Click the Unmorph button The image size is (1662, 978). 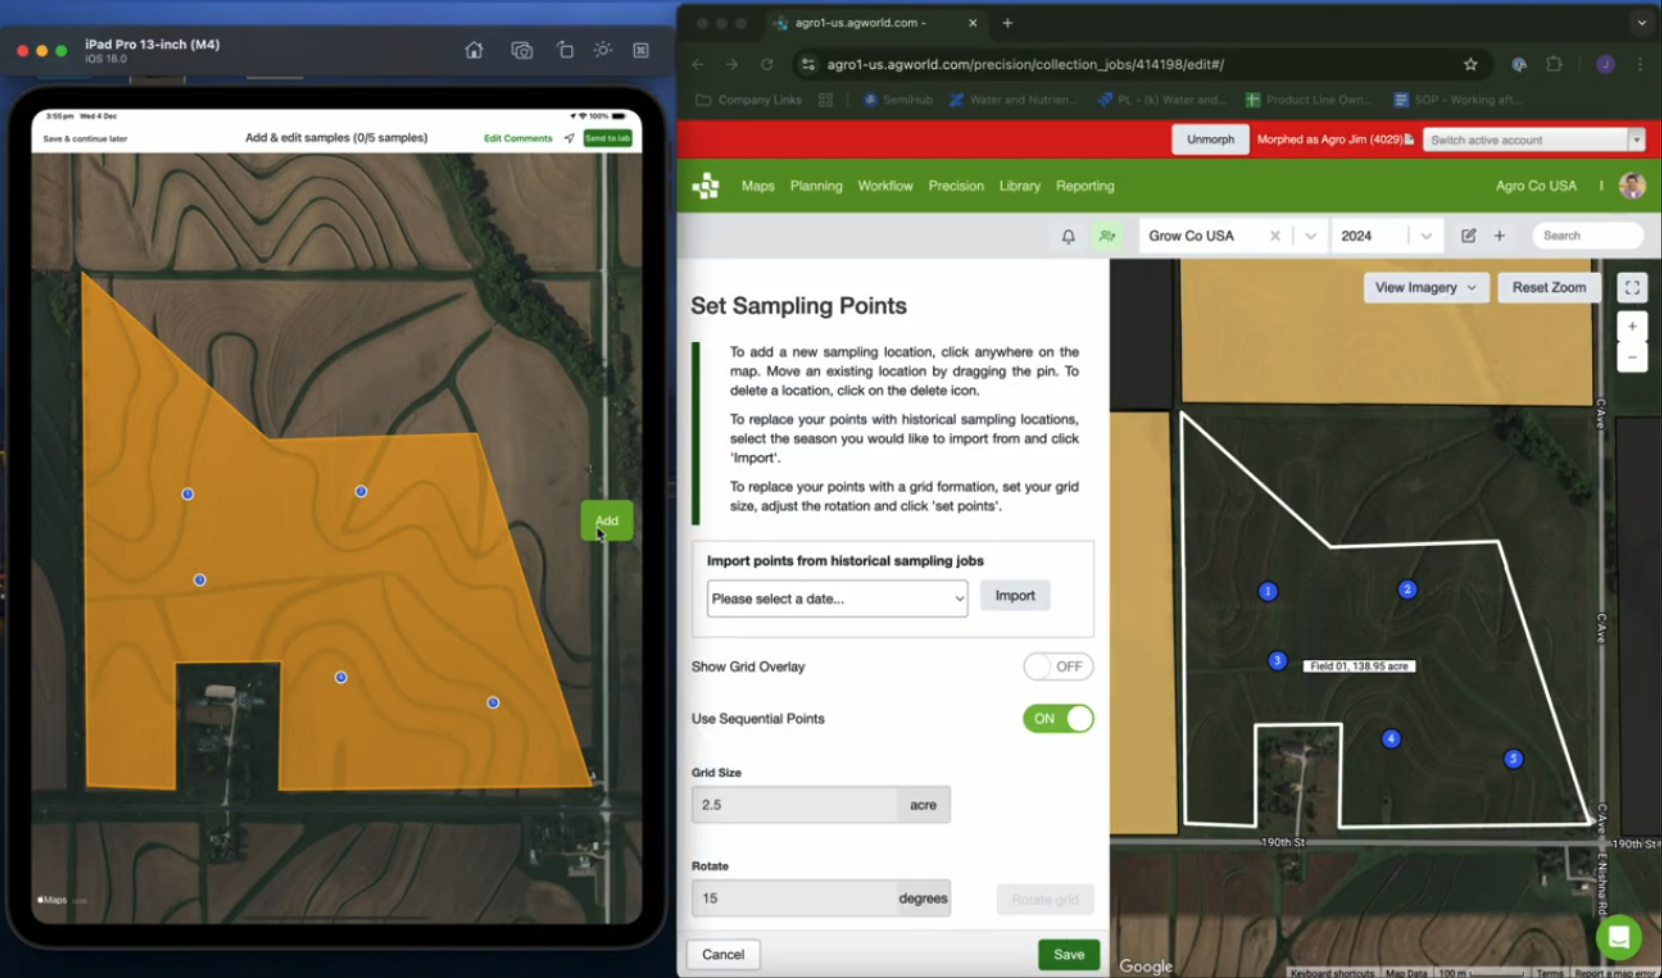[x=1210, y=139]
